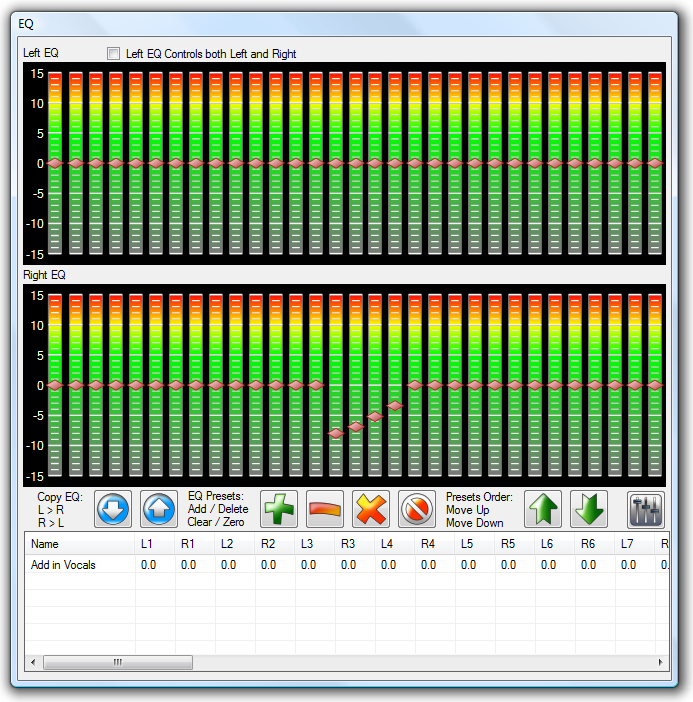
Task: Zero the EQ with the prohibited-sign button
Action: (x=417, y=509)
